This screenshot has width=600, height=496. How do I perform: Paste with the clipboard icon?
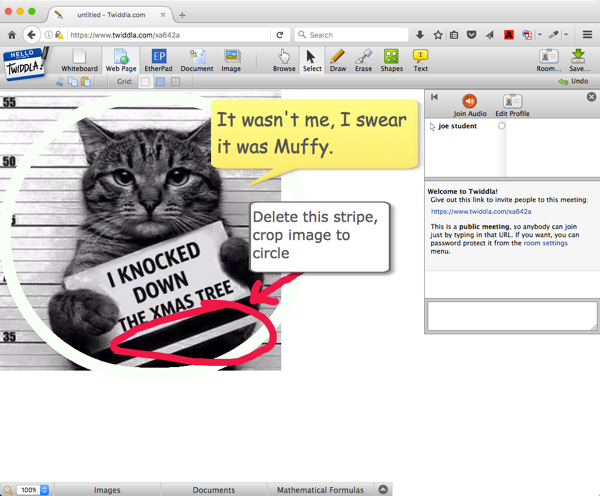[x=86, y=82]
